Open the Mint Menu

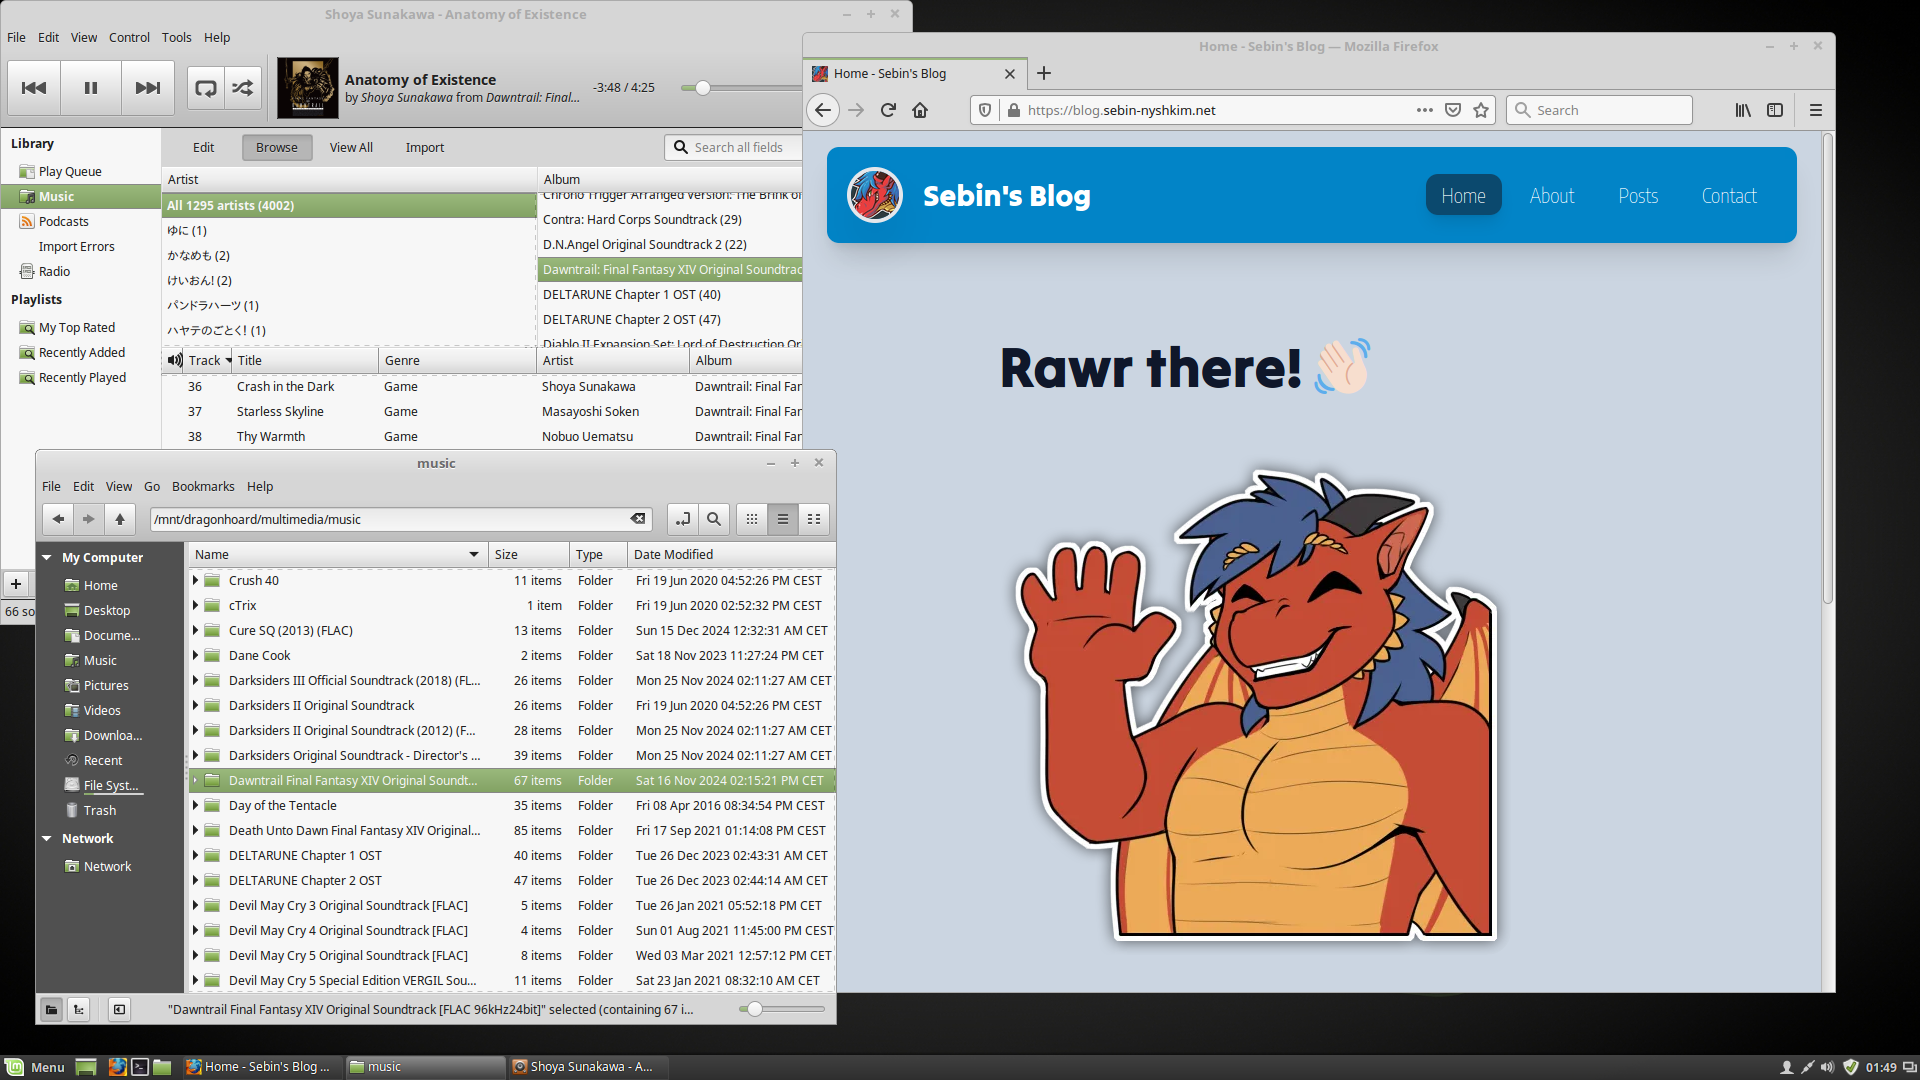point(35,1067)
